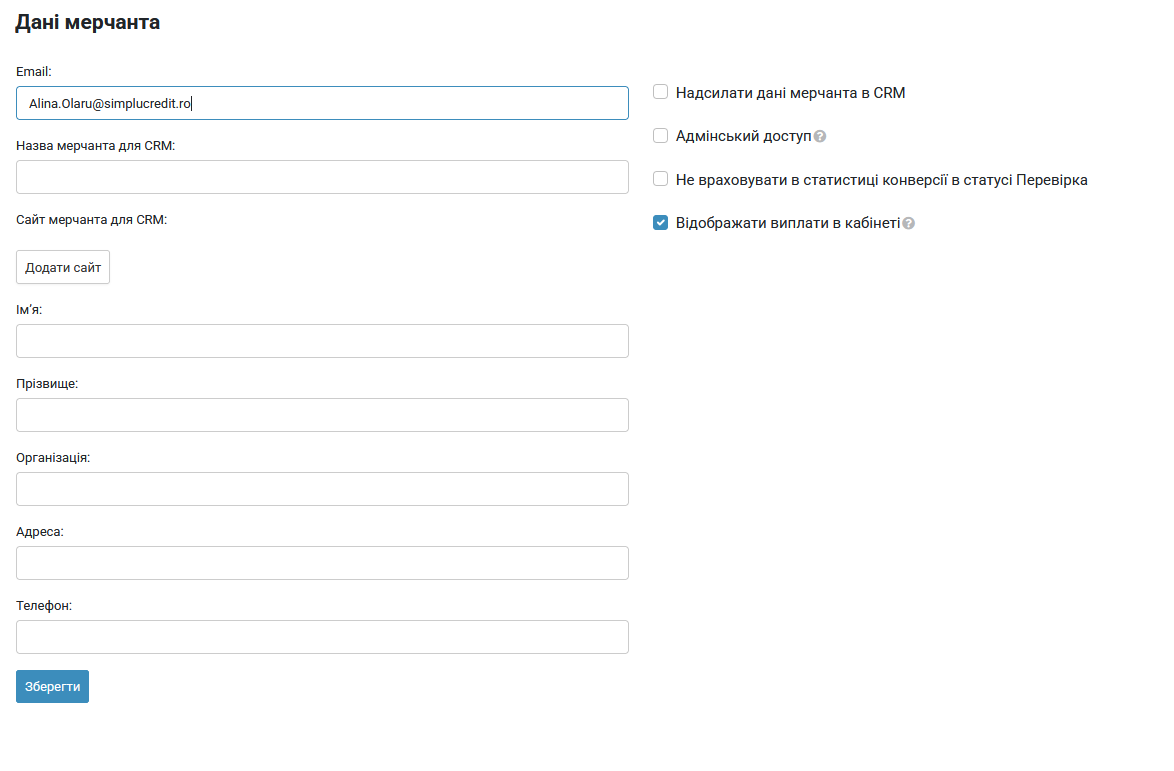Image resolution: width=1174 pixels, height=771 pixels.
Task: Enable Надсилати дані мерчанта в CRM checkbox
Action: (660, 92)
